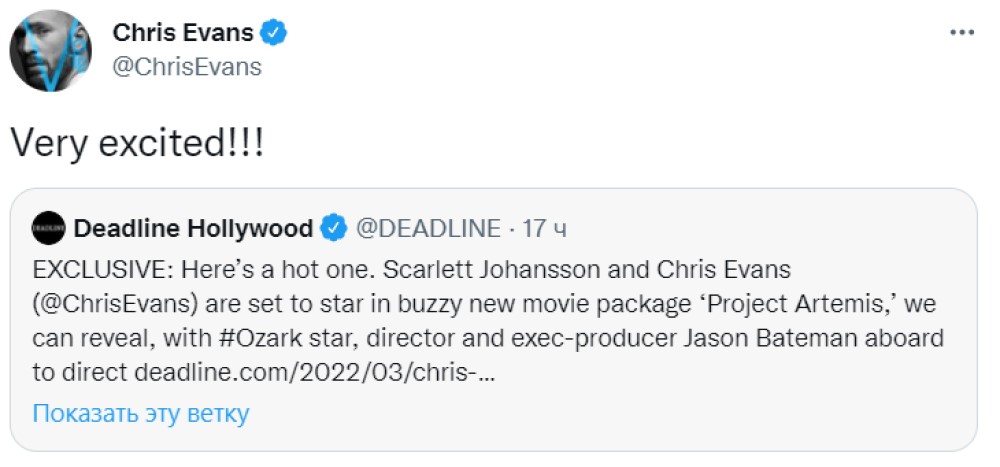The image size is (1000, 467).
Task: Click the @ChrisEvans handle under the name
Action: (x=187, y=67)
